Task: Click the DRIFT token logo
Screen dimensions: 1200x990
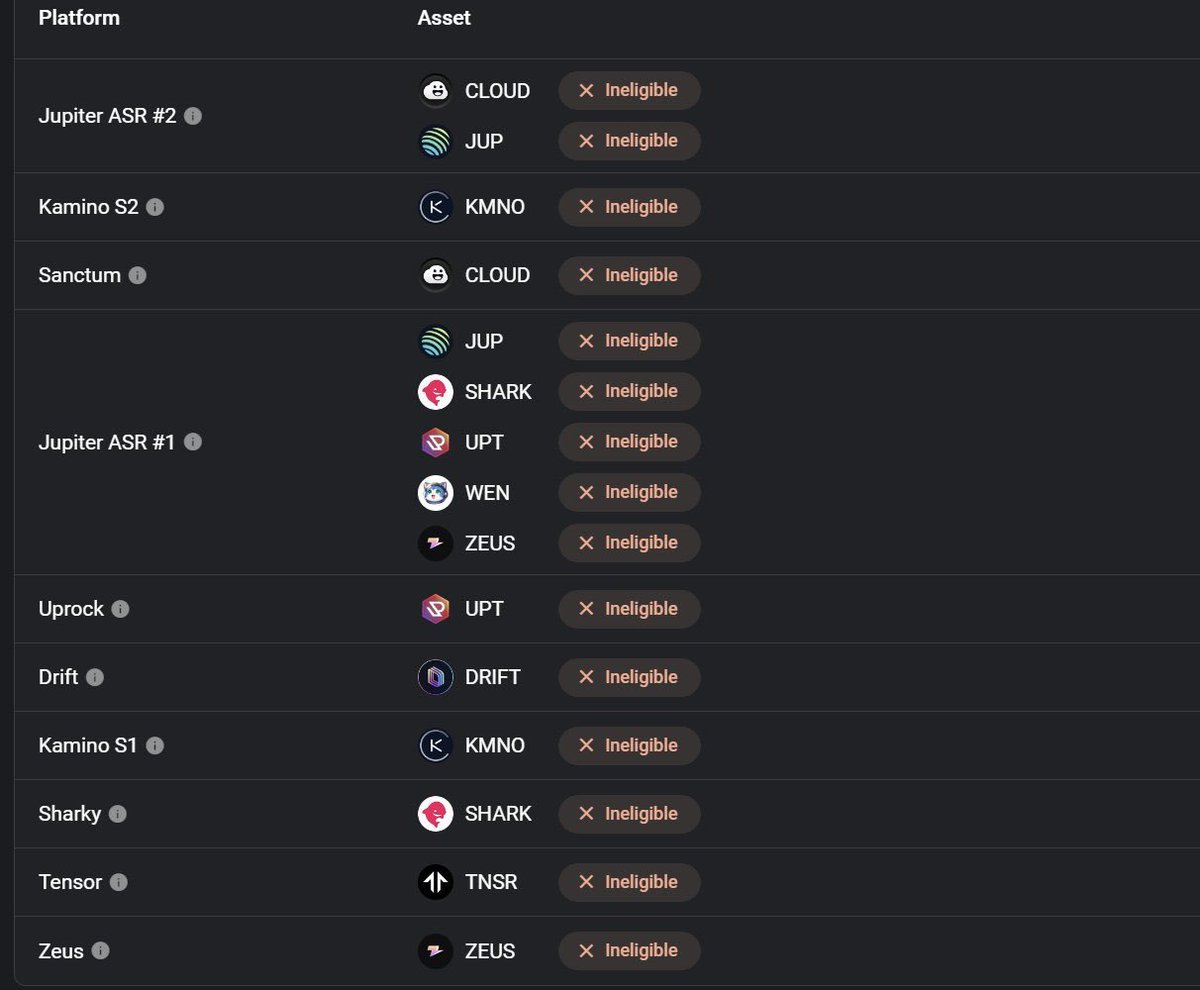Action: pos(435,677)
